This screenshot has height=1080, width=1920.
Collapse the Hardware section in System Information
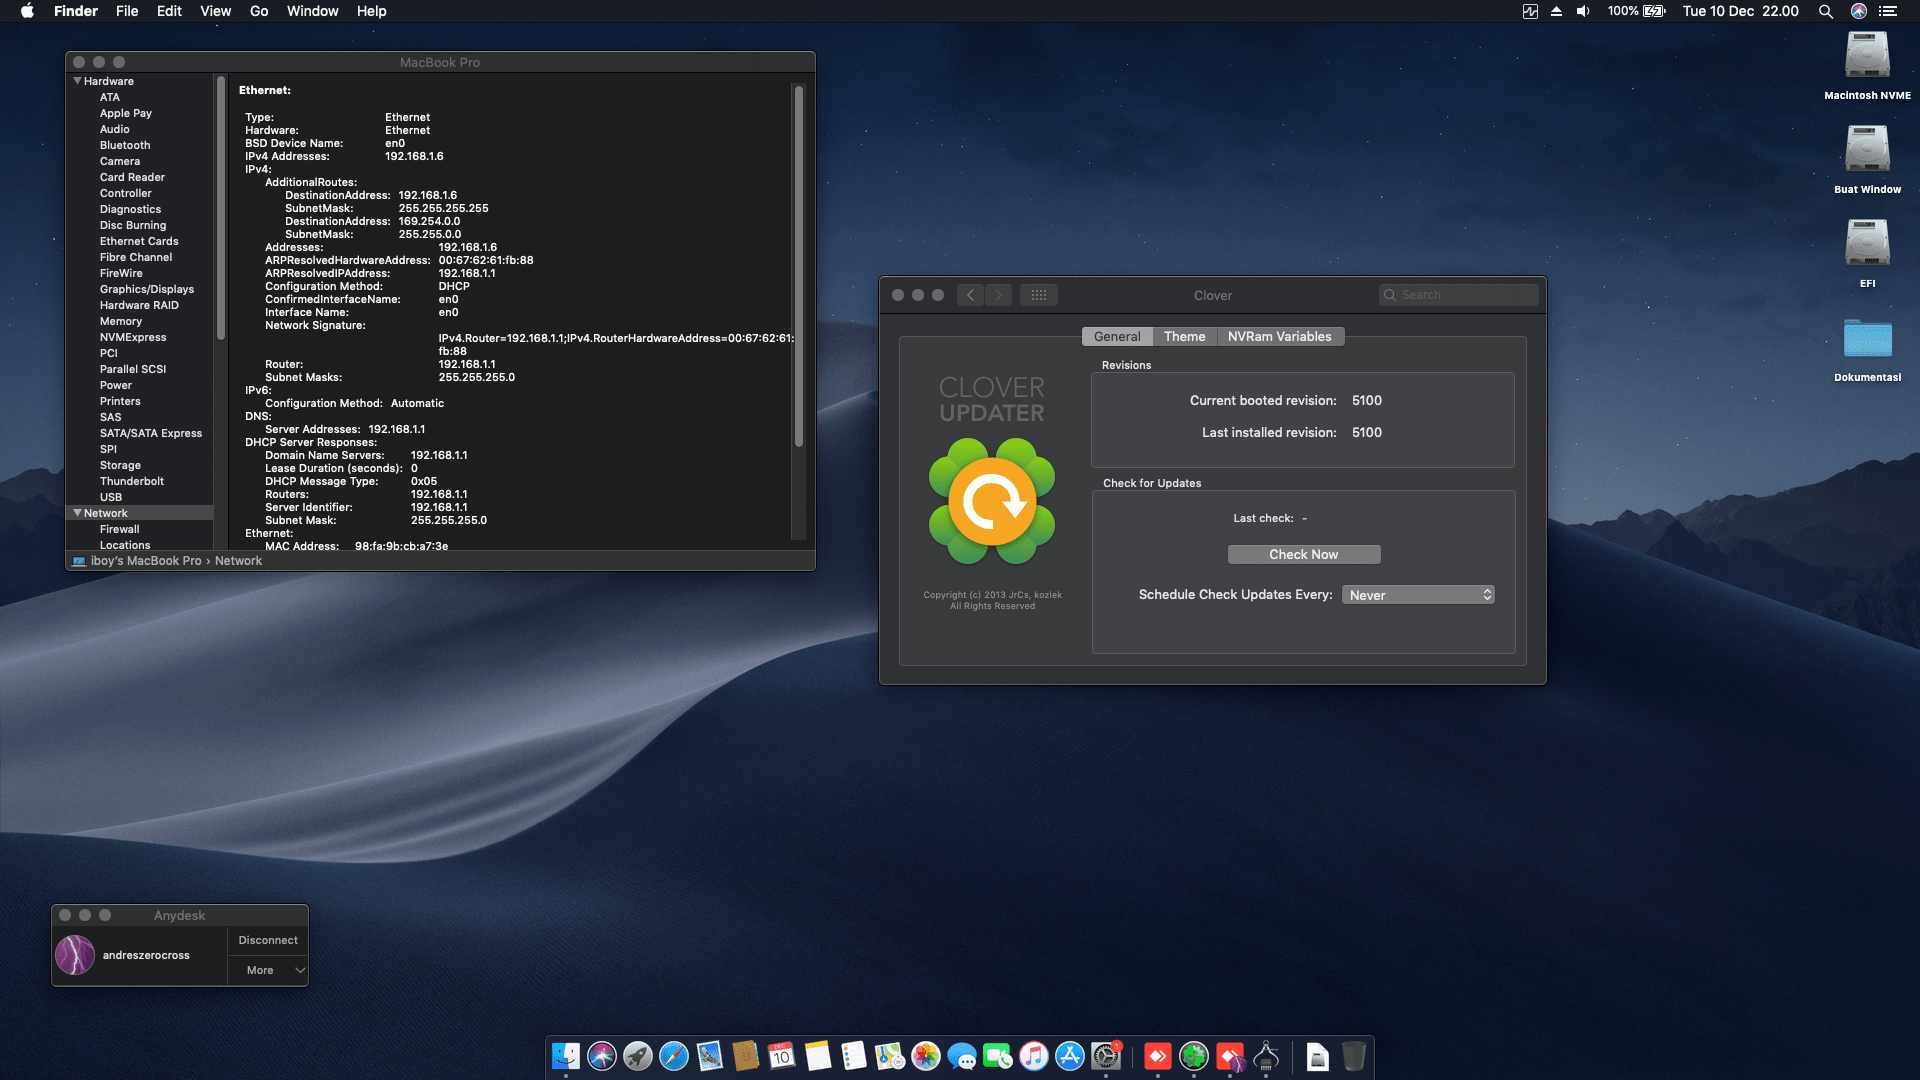tap(78, 81)
